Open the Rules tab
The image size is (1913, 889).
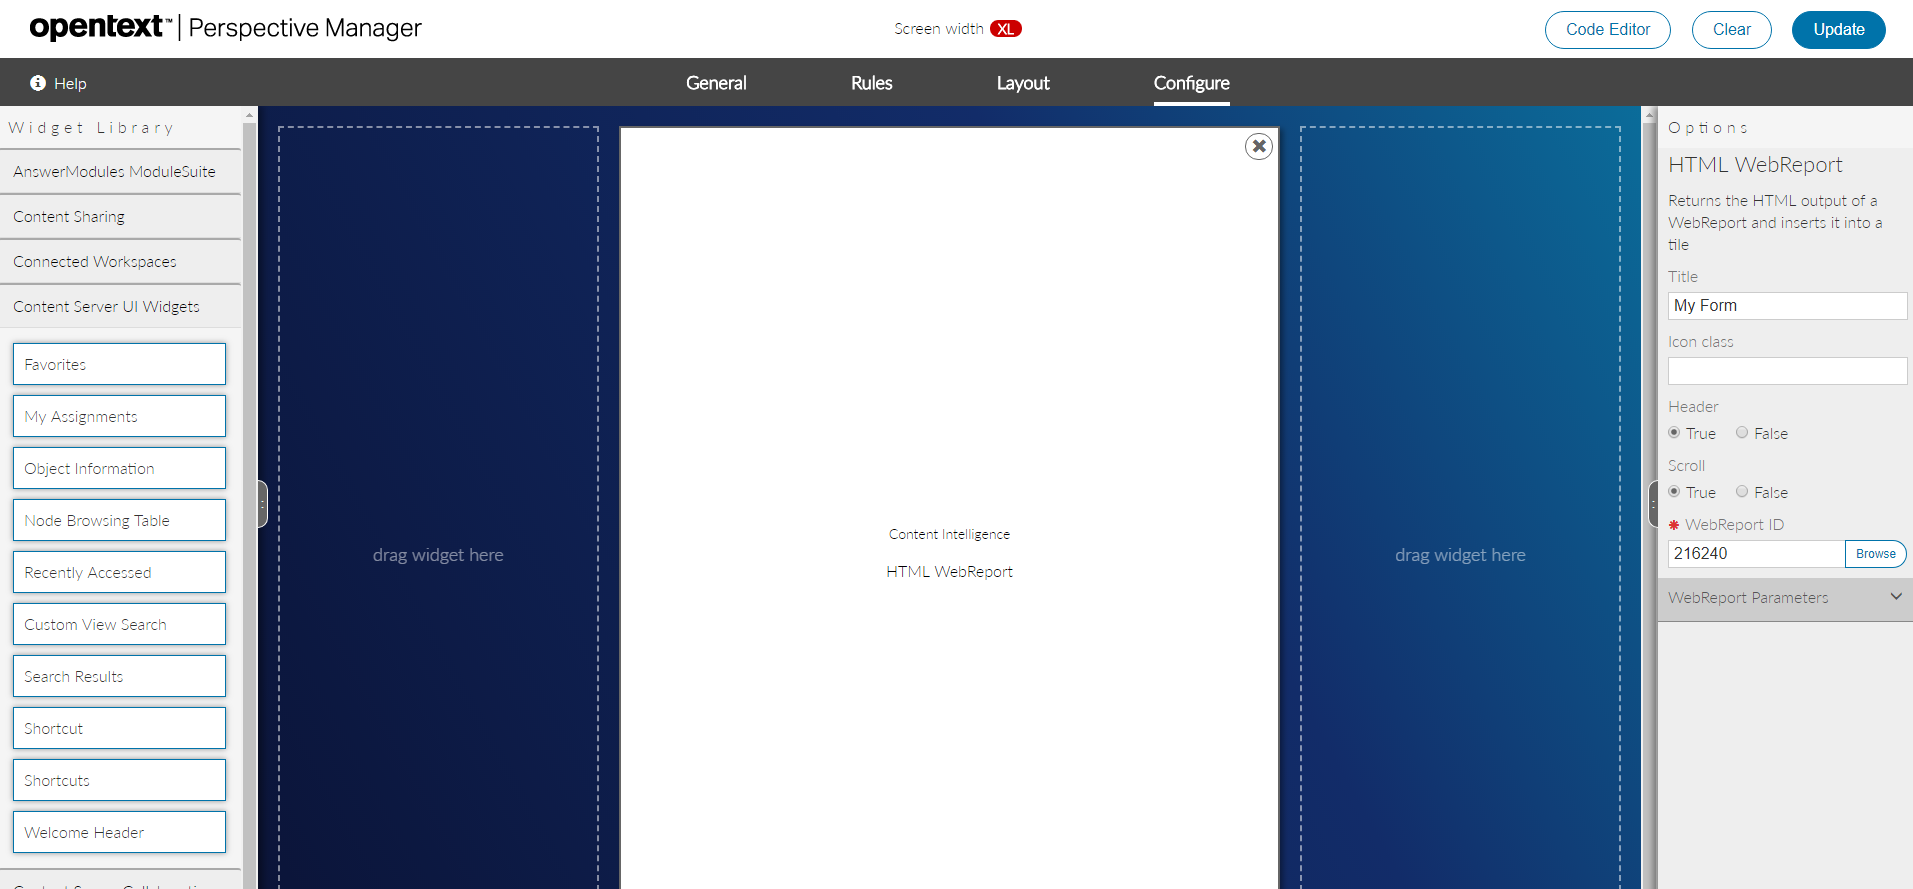(x=871, y=83)
